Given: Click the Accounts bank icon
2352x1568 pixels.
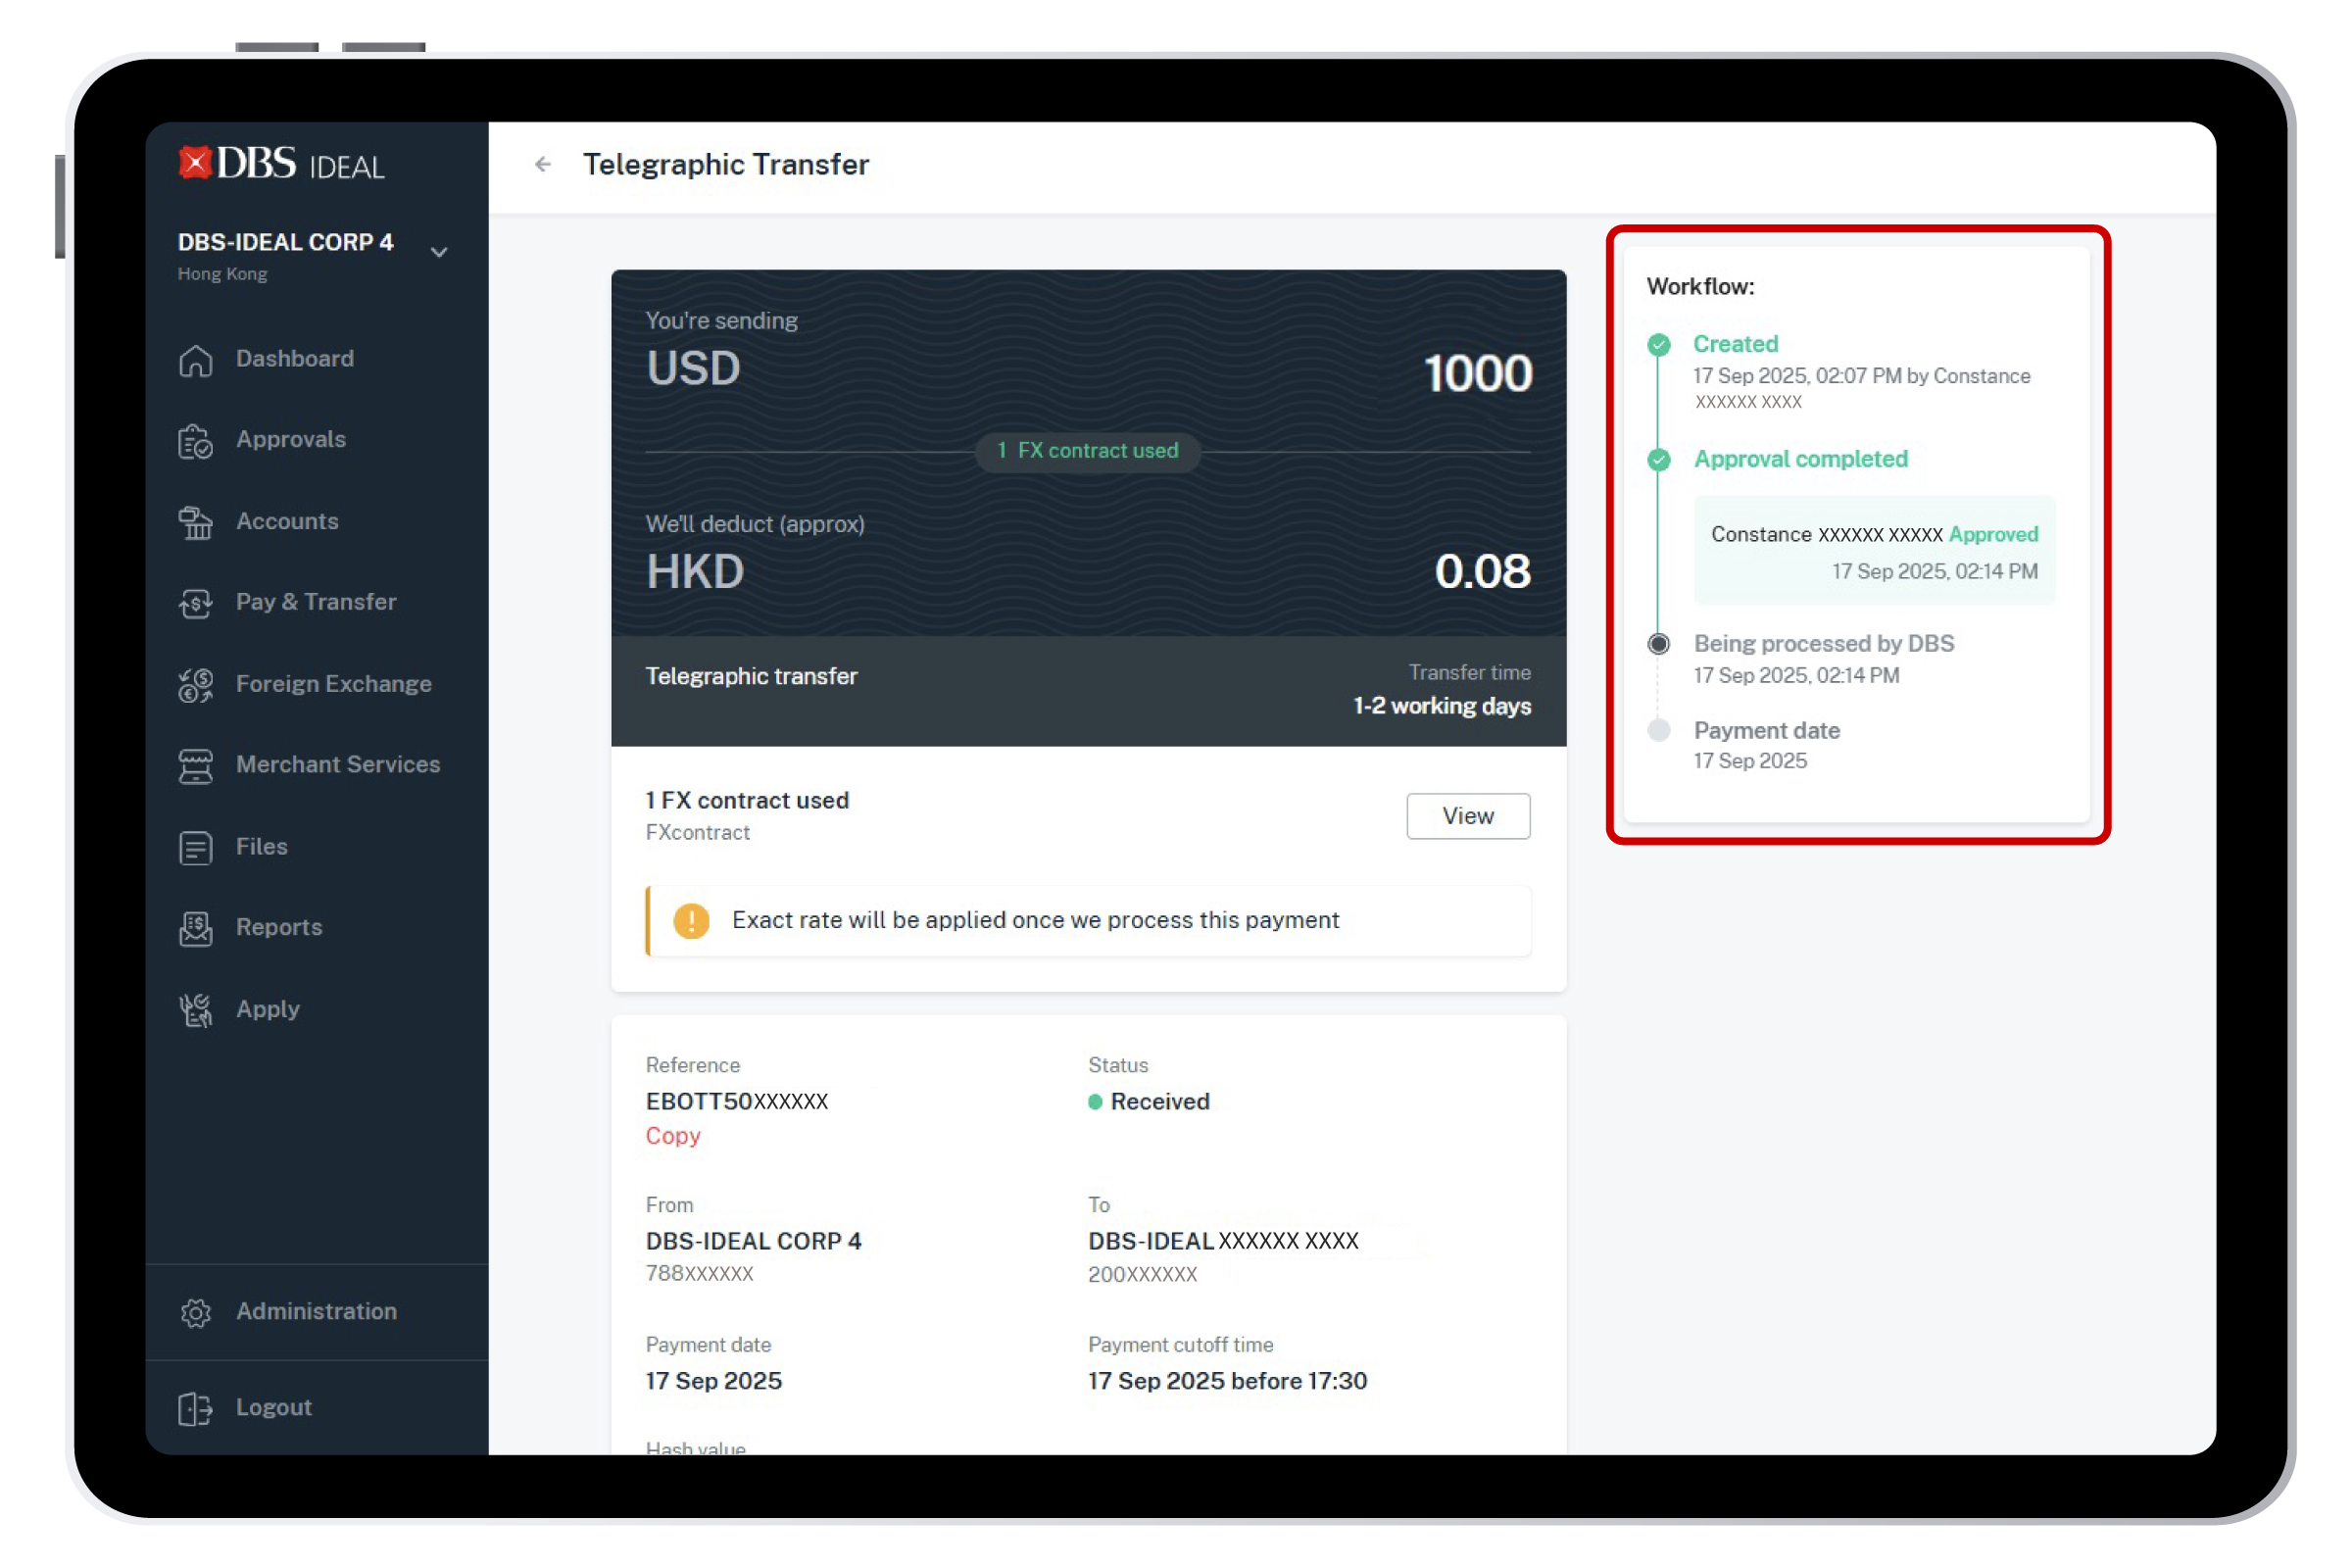Looking at the screenshot, I should pyautogui.click(x=196, y=522).
